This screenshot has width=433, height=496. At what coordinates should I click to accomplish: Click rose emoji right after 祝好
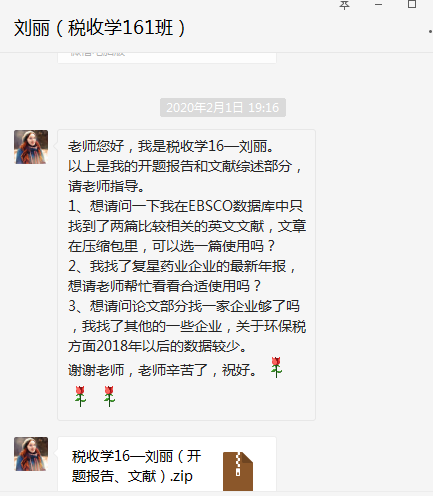click(x=276, y=367)
